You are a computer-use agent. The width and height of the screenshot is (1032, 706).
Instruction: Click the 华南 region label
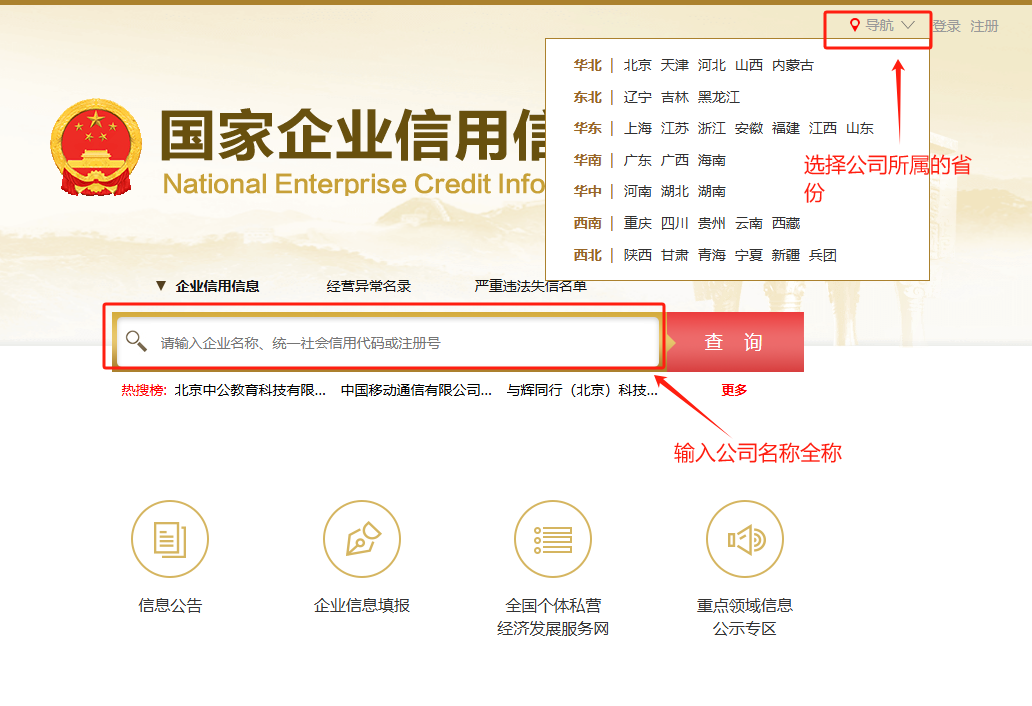pos(588,160)
